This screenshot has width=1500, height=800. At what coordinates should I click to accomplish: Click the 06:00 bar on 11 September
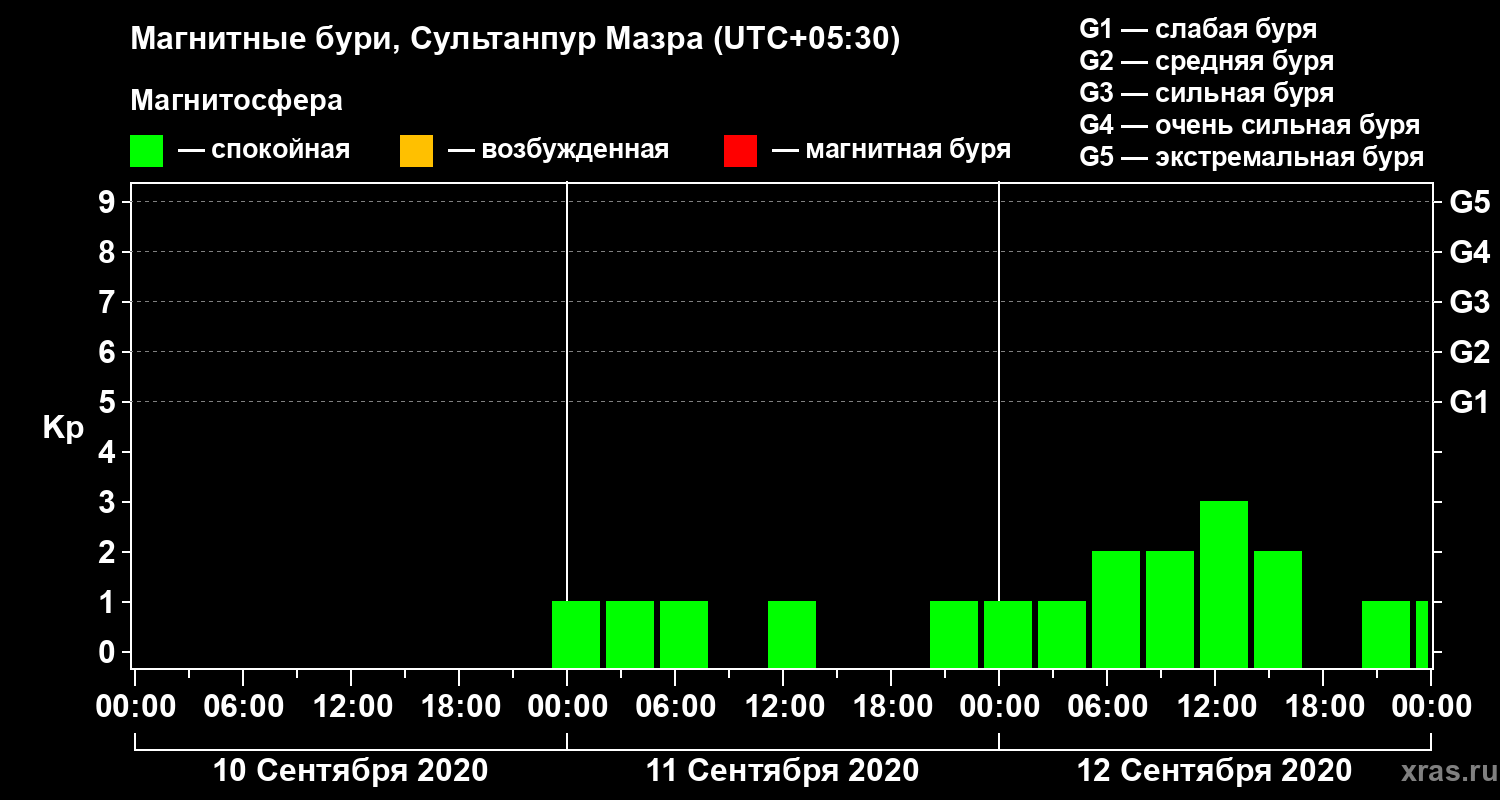click(x=684, y=634)
